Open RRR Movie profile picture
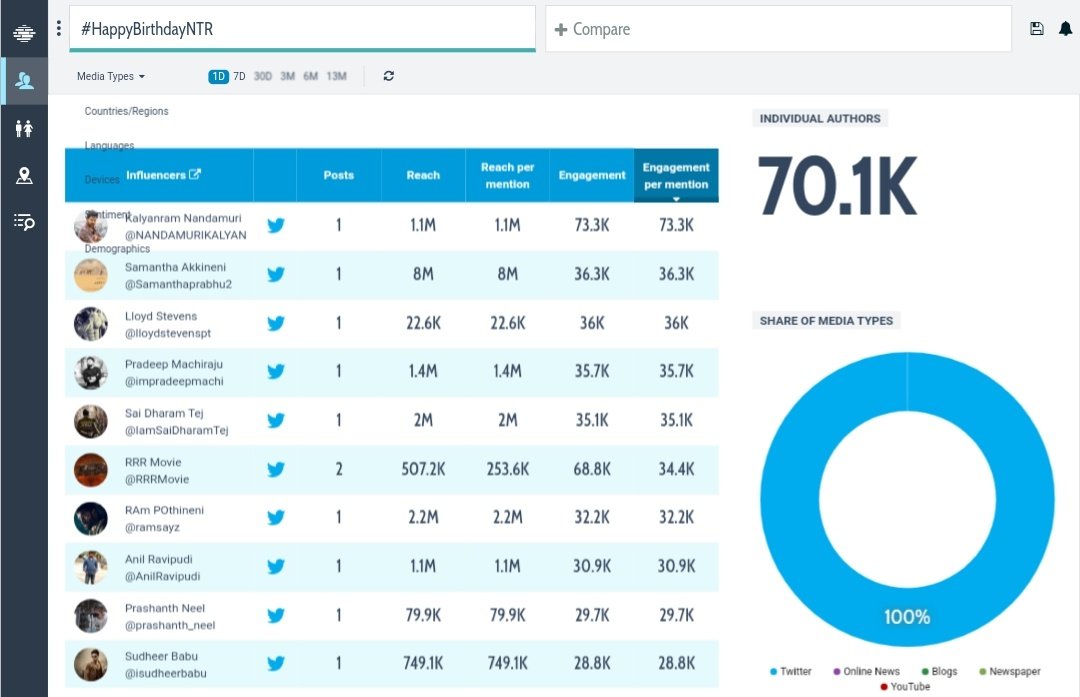 click(91, 470)
